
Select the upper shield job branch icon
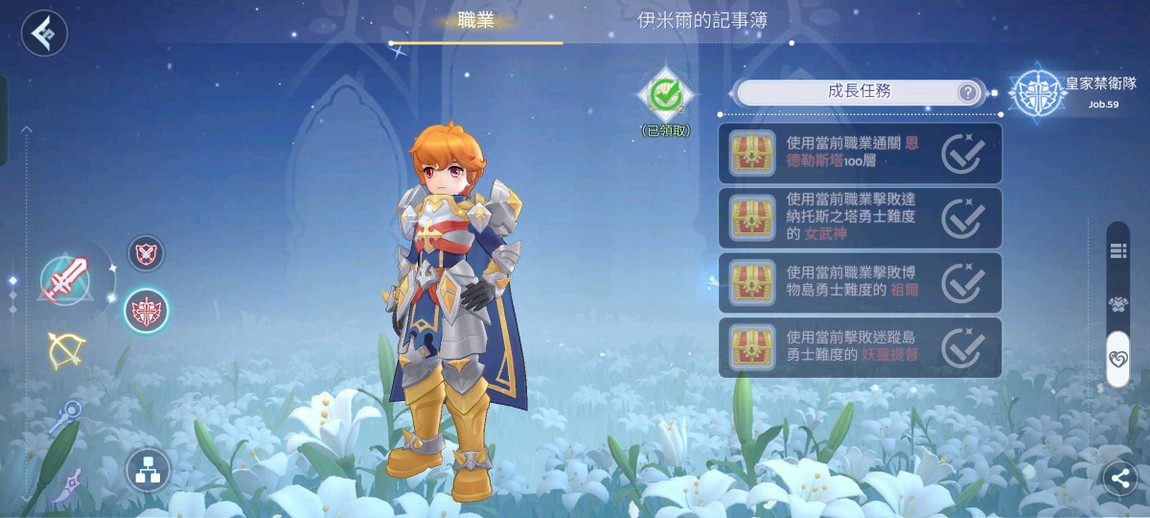[146, 253]
